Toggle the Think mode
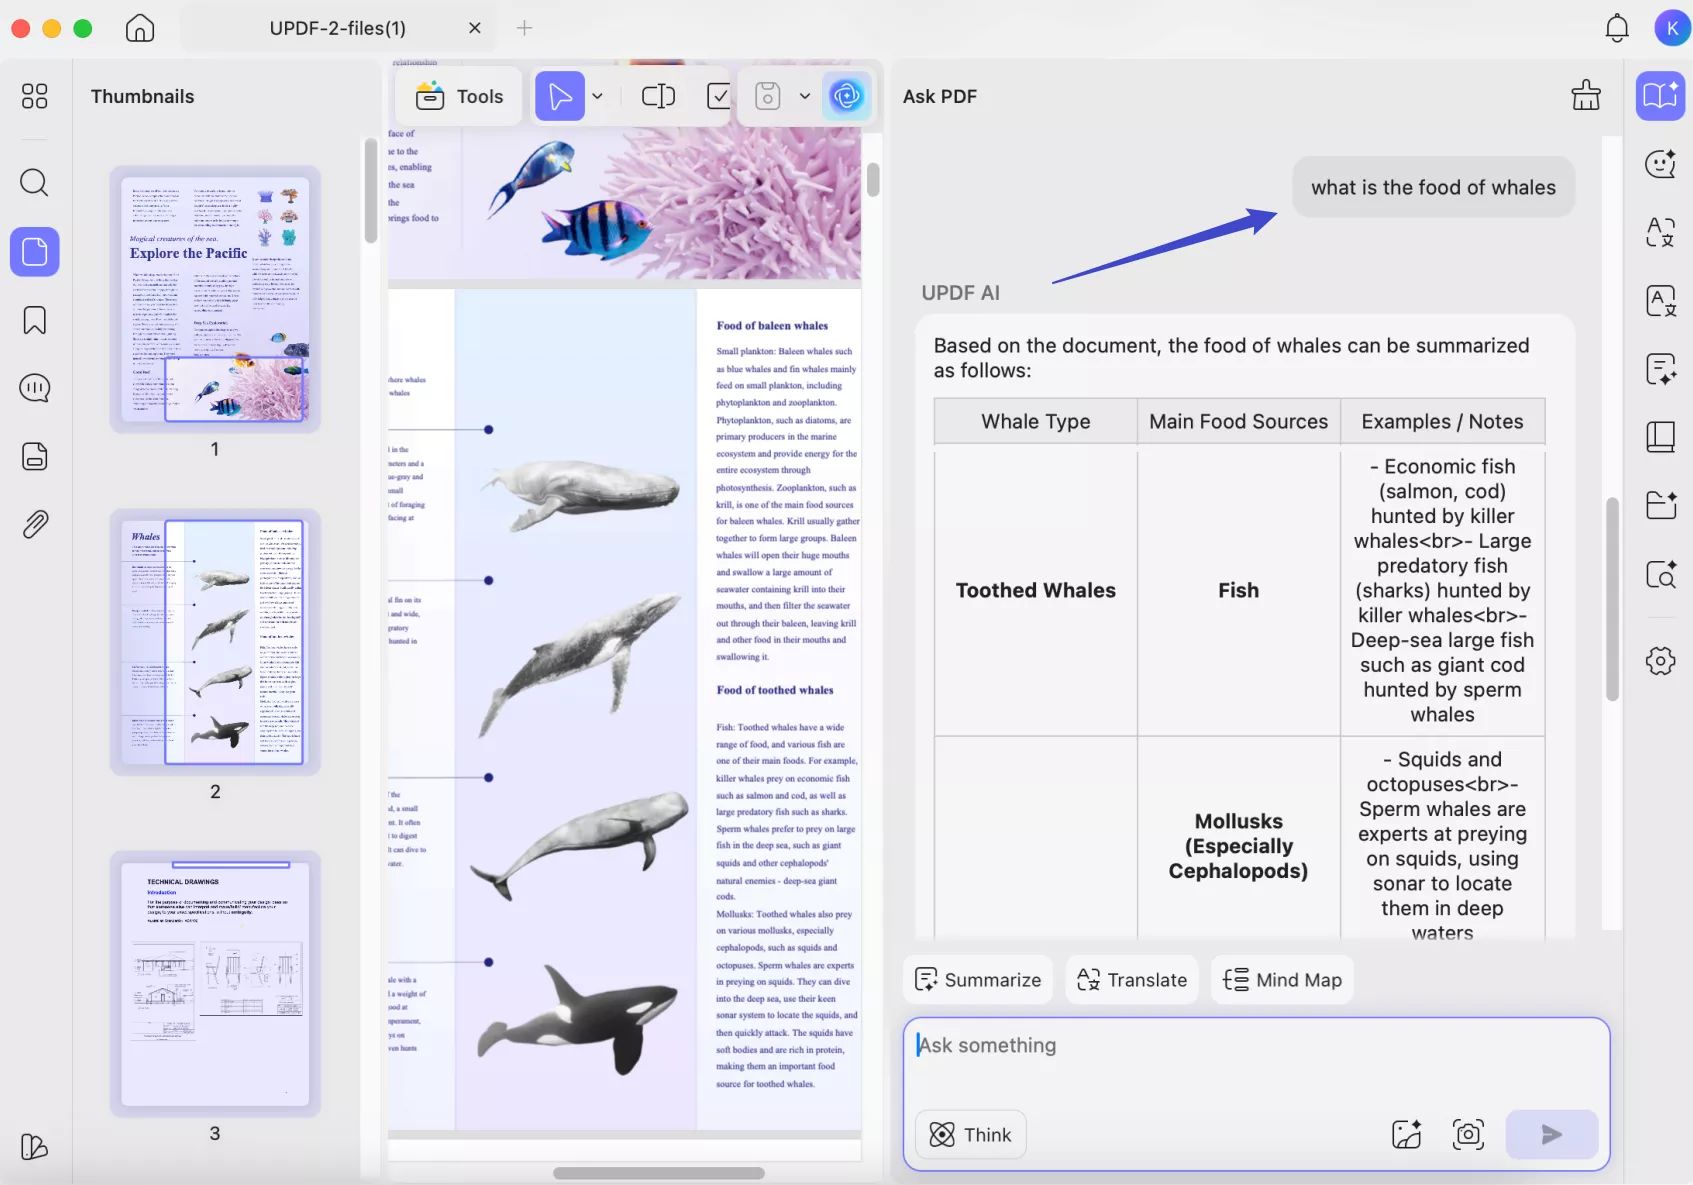1693x1185 pixels. [970, 1134]
